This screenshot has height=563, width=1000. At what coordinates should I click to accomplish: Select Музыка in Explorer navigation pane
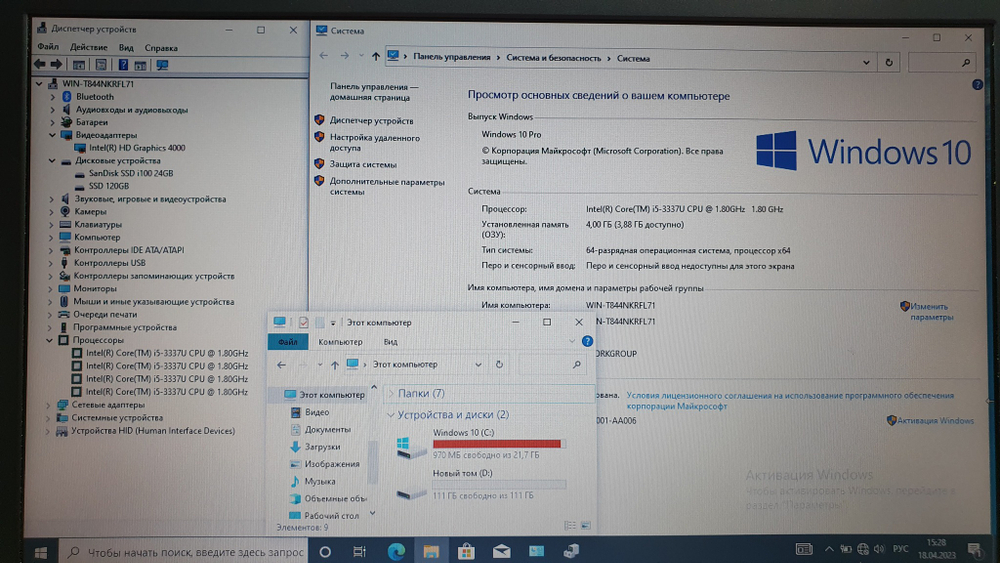point(320,481)
